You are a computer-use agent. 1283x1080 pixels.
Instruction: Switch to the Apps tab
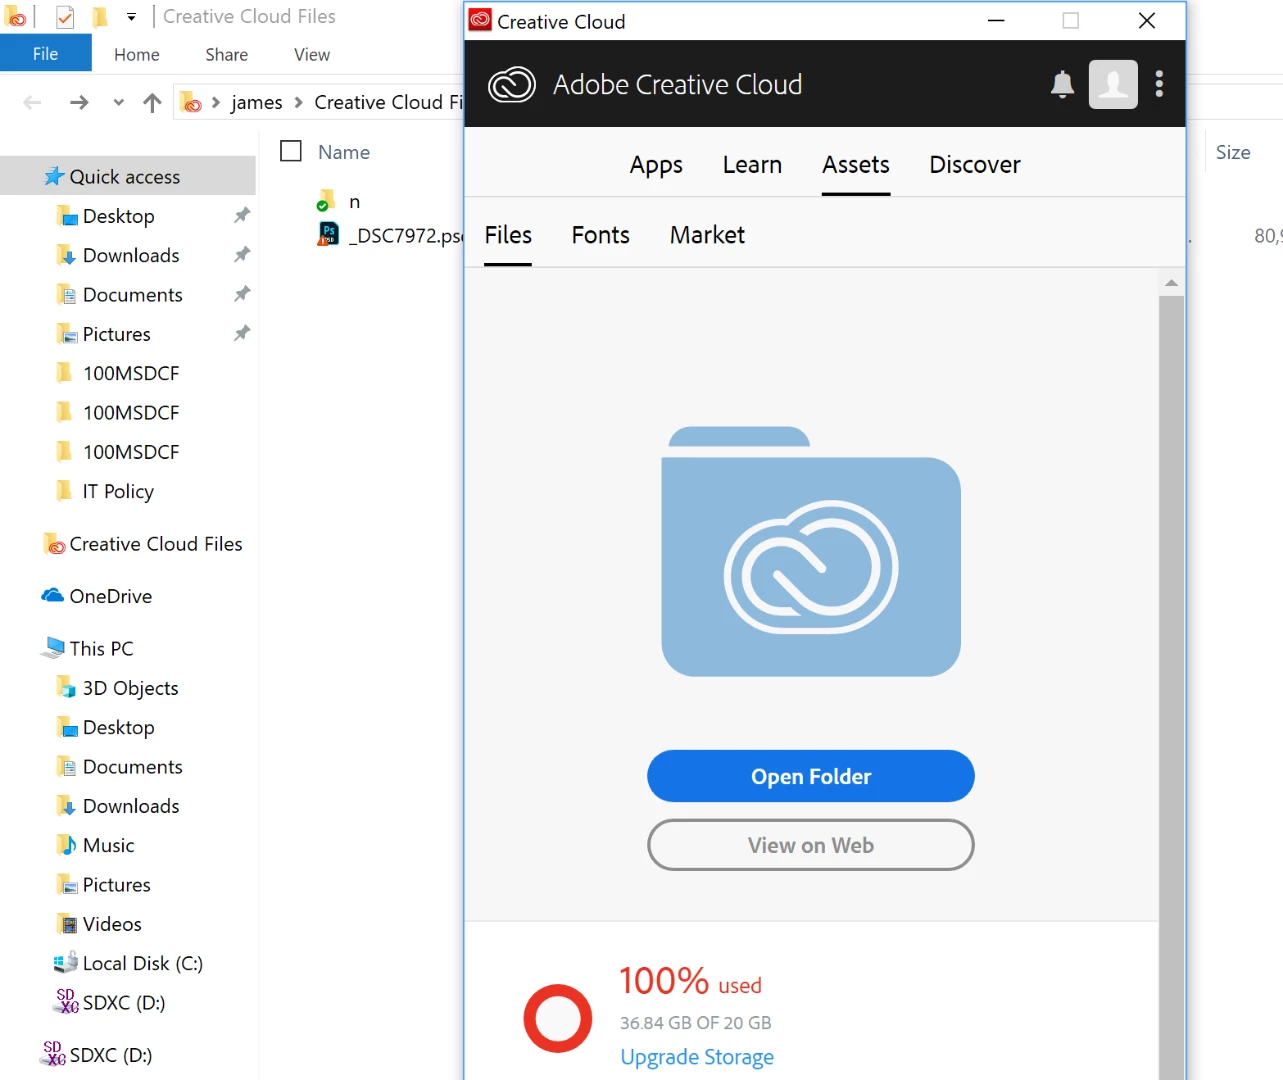[656, 165]
